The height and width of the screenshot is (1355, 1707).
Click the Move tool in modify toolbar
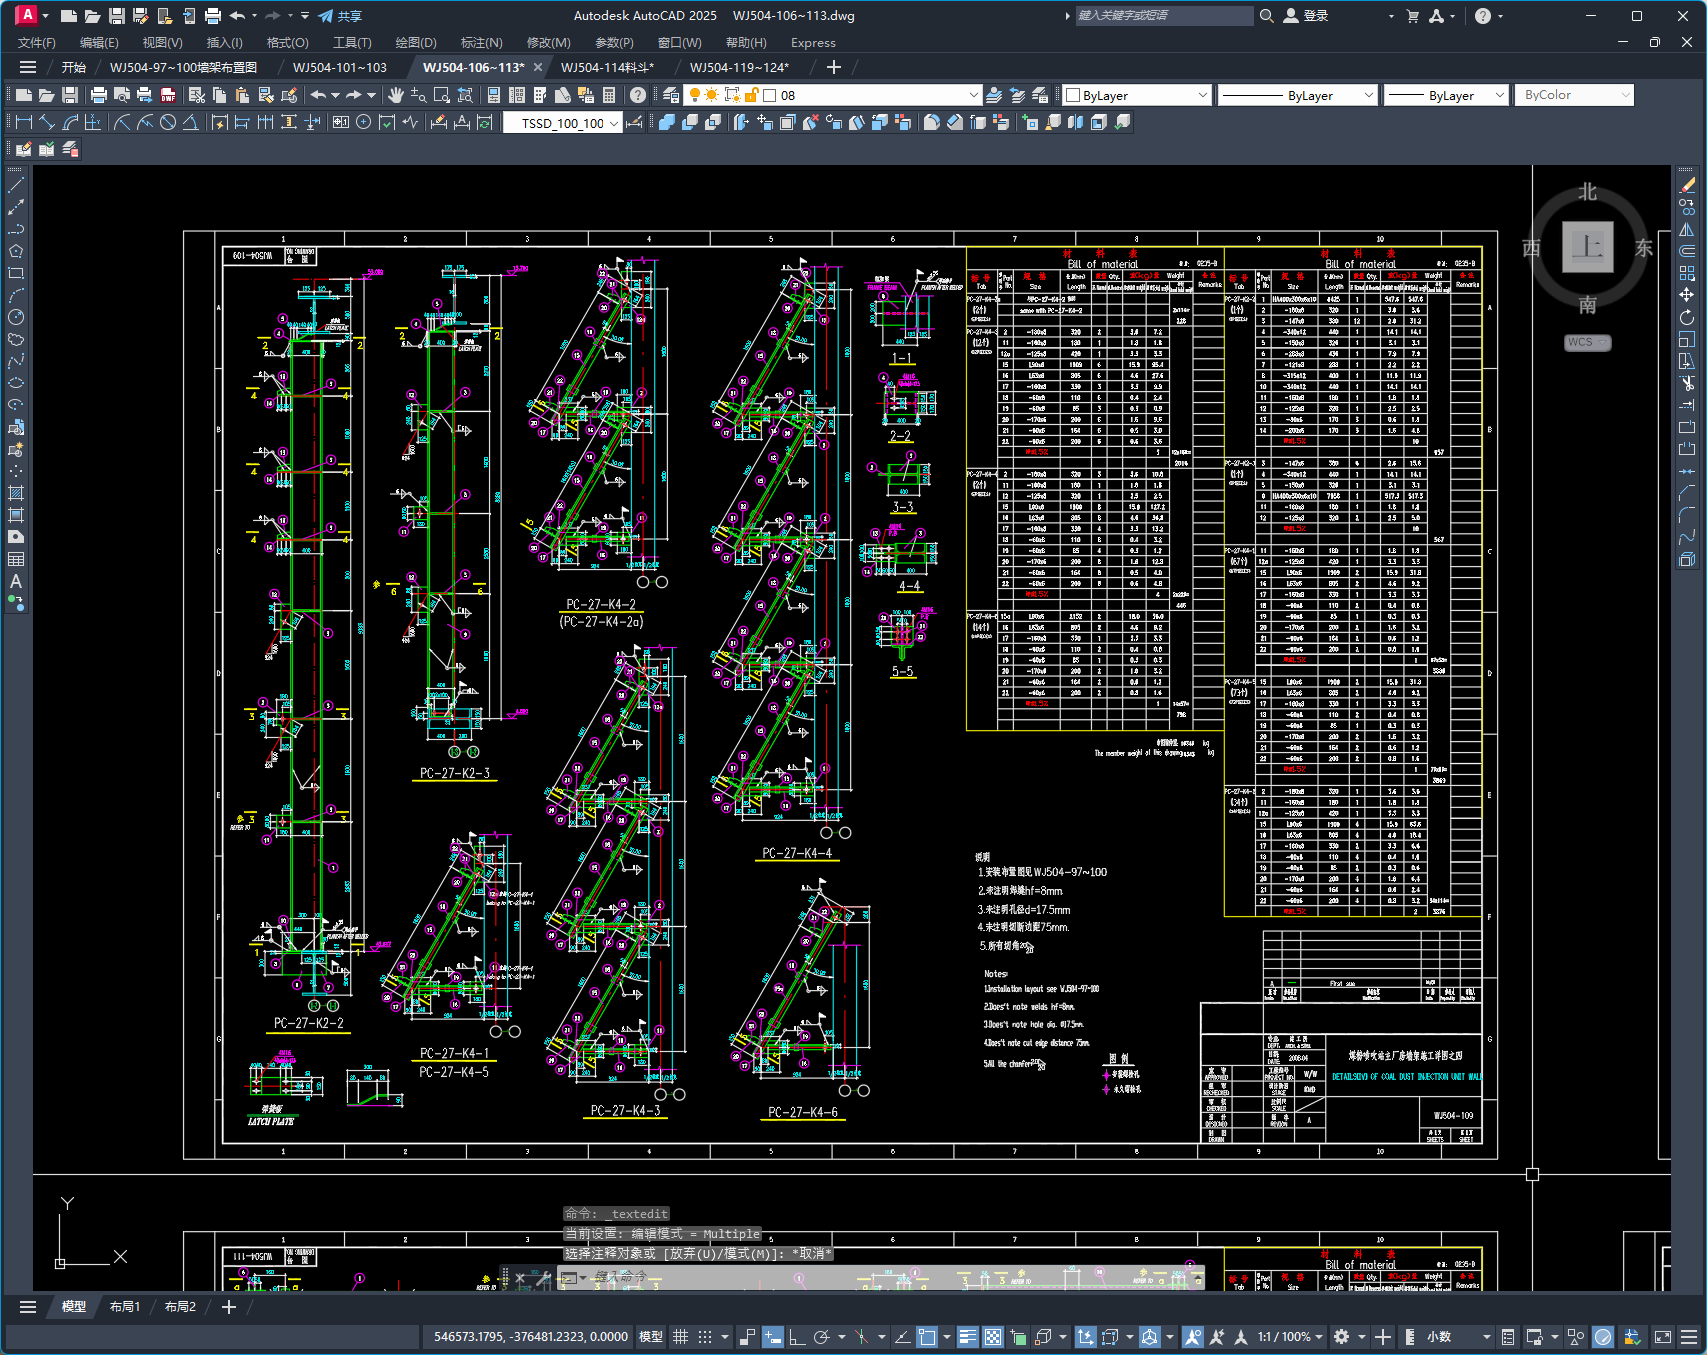tap(1687, 295)
